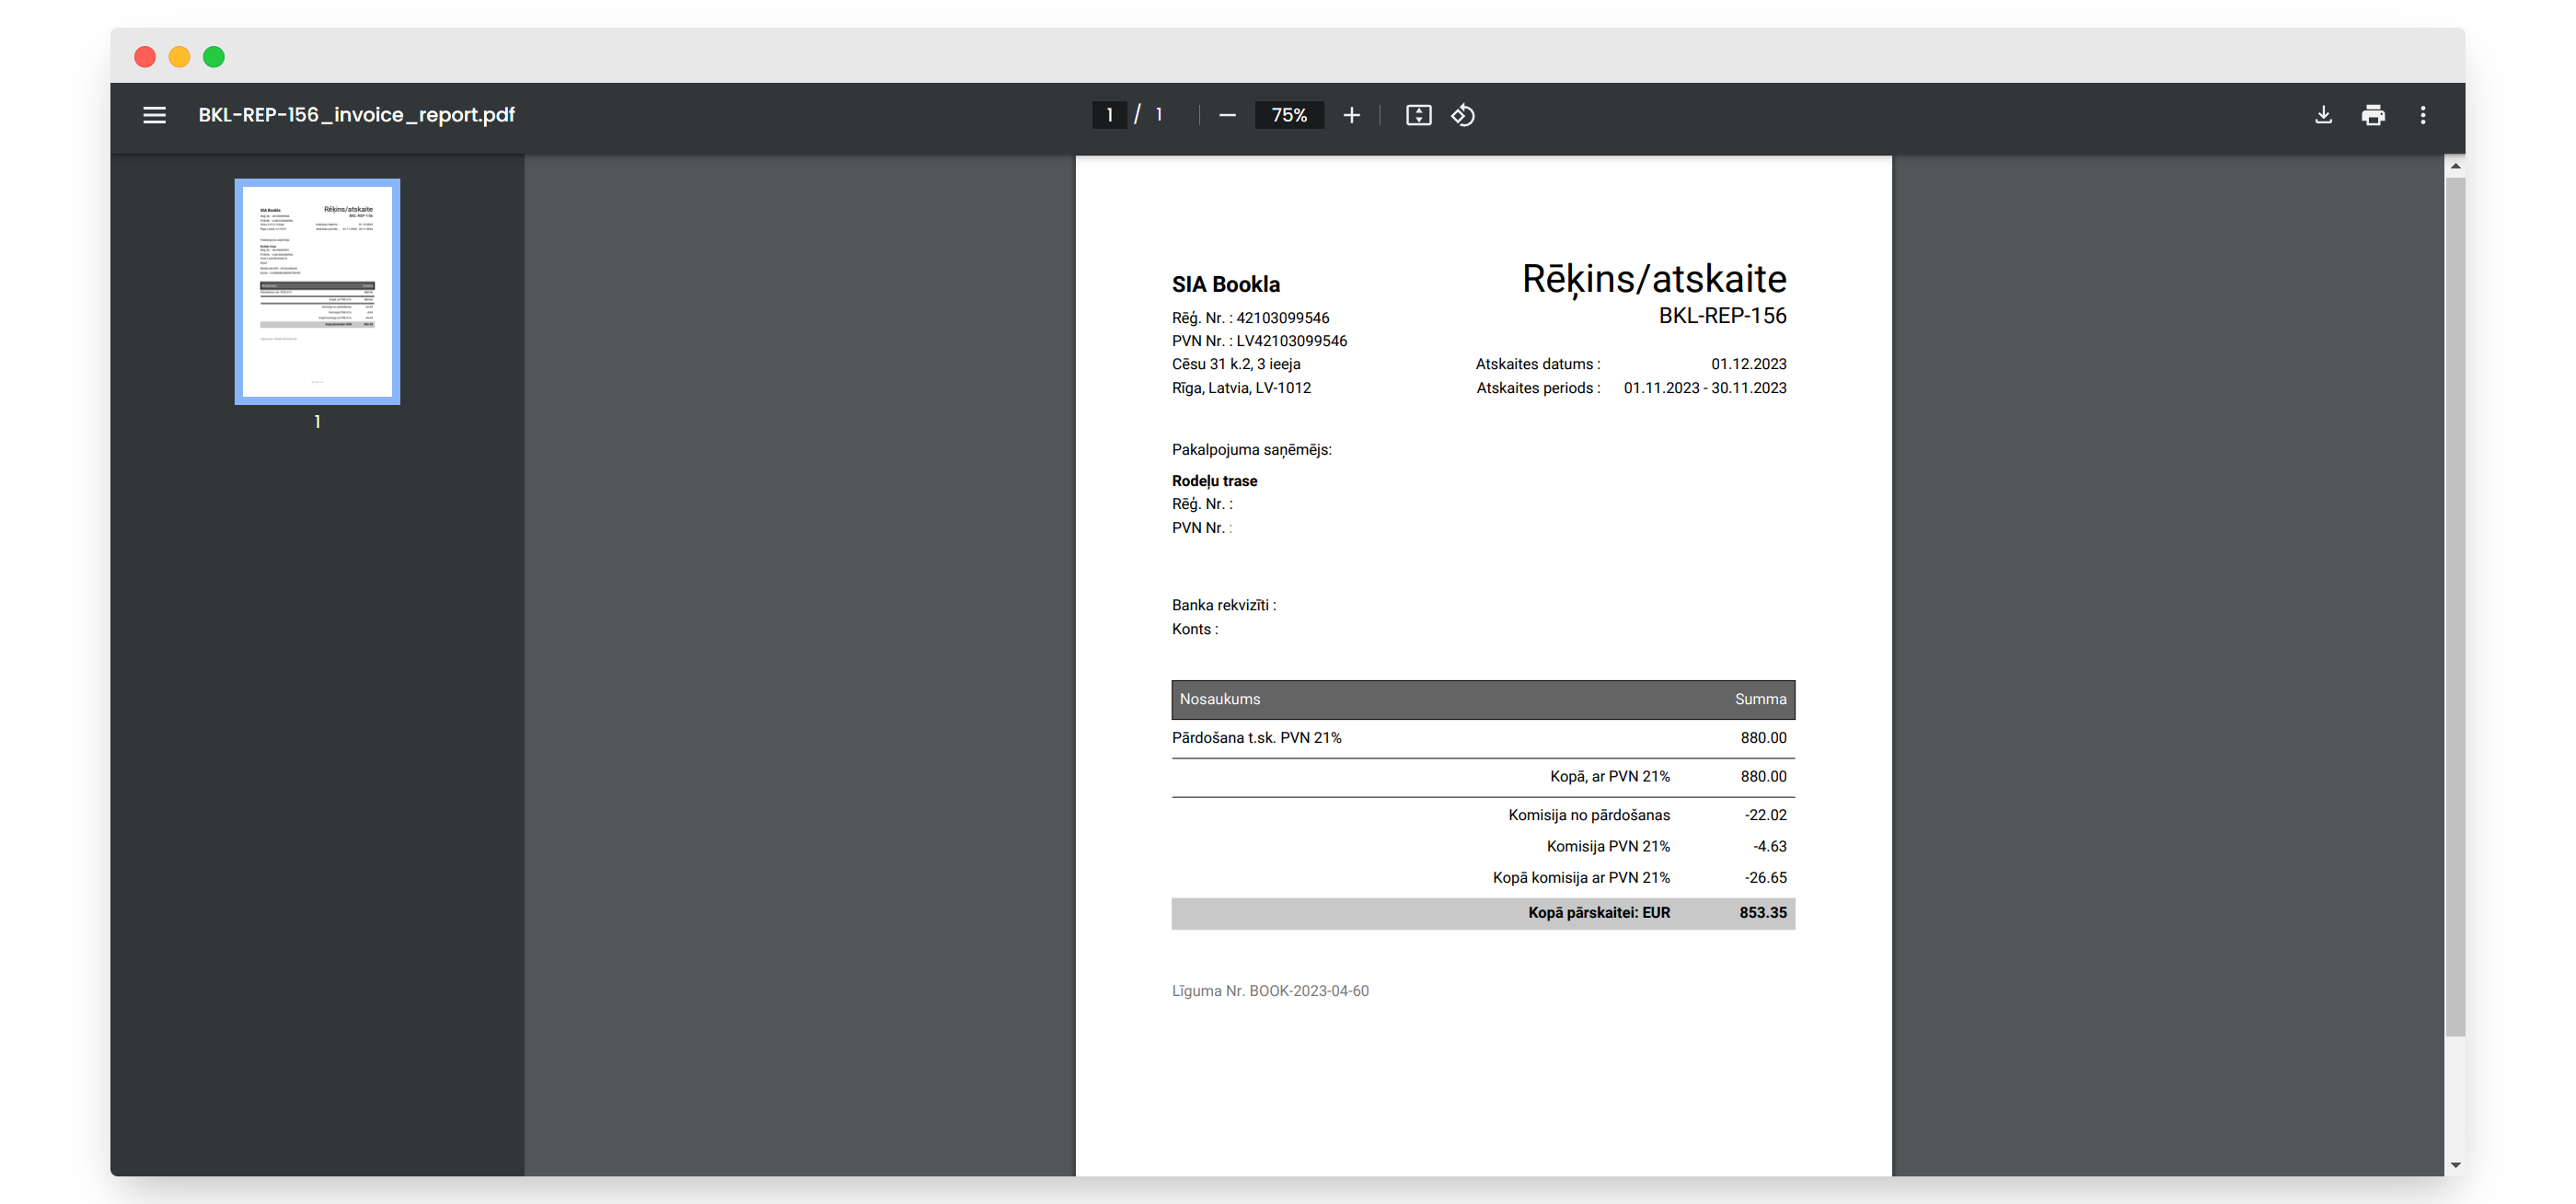The height and width of the screenshot is (1204, 2576).
Task: Select the page 1 thumbnail
Action: pos(317,292)
